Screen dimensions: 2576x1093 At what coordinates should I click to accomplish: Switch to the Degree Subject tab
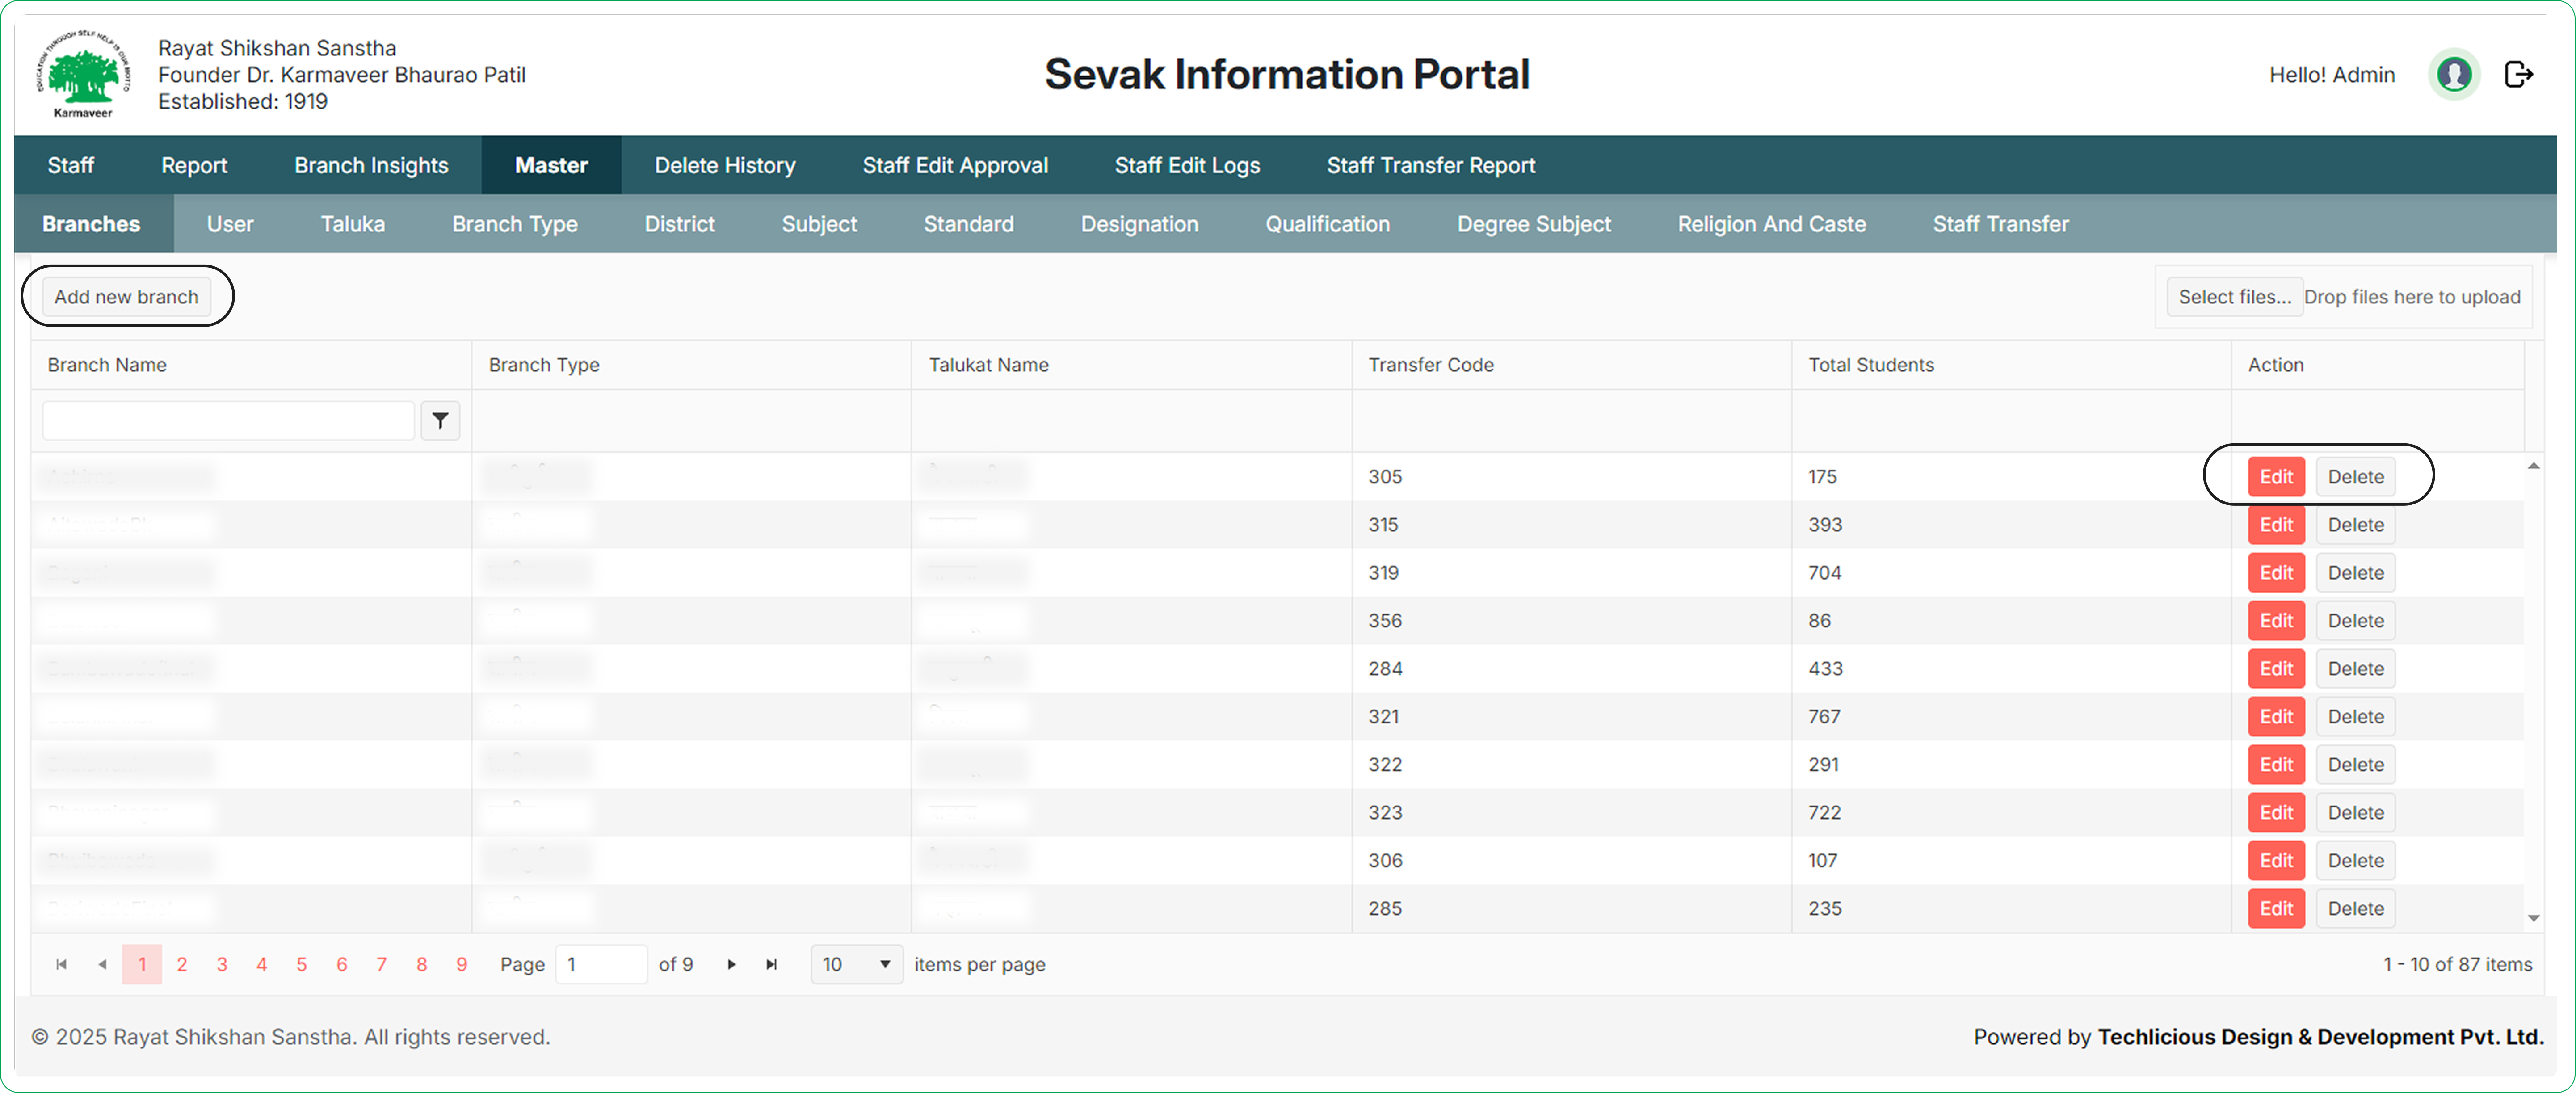[x=1534, y=224]
